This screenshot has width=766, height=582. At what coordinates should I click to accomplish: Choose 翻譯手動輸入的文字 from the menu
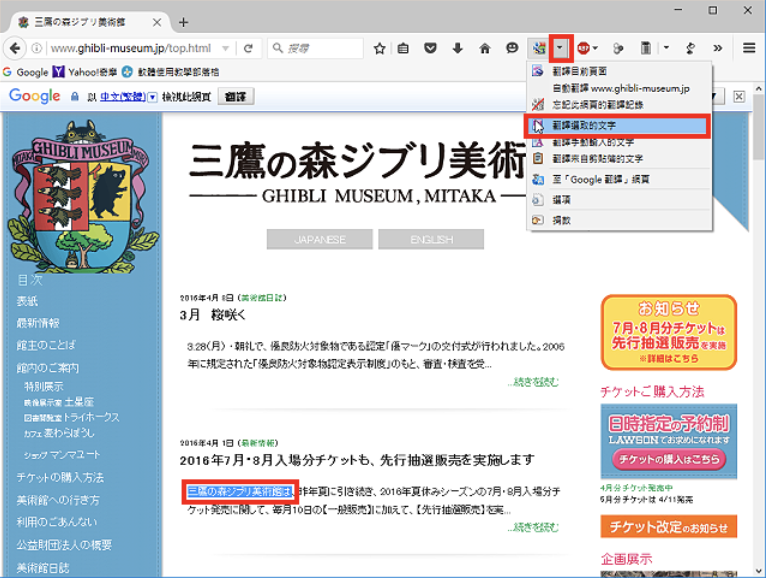click(619, 142)
